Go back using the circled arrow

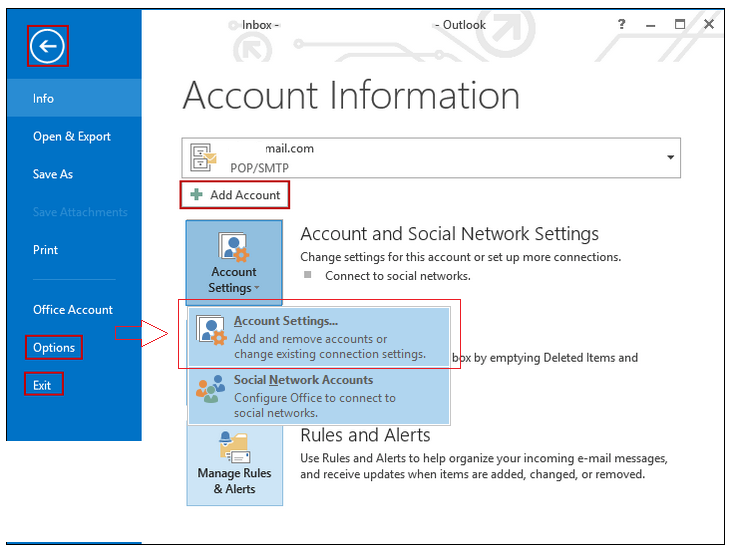[47, 46]
